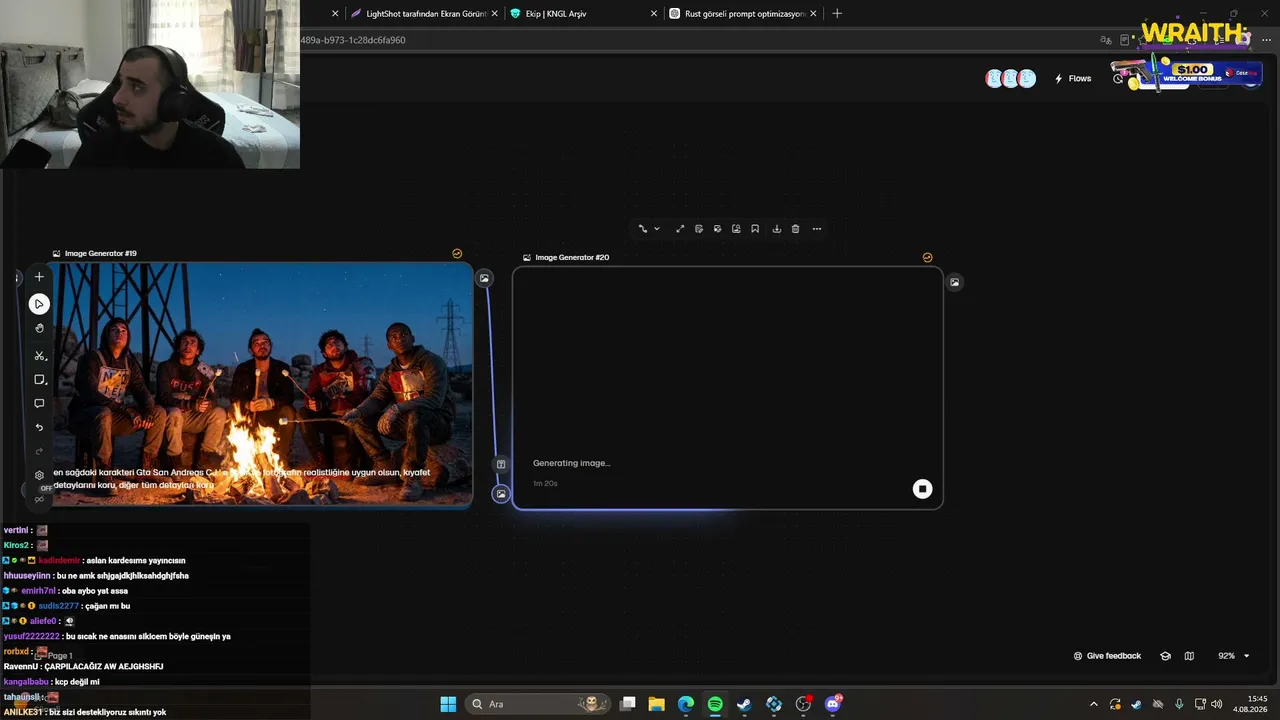The height and width of the screenshot is (720, 1280).
Task: Click the expand fullscreen arrows icon
Action: click(x=680, y=229)
